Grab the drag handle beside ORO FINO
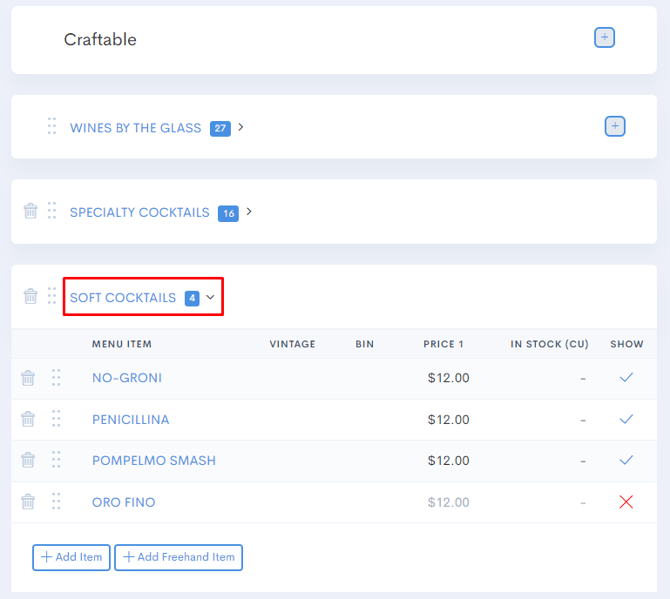 pyautogui.click(x=56, y=502)
